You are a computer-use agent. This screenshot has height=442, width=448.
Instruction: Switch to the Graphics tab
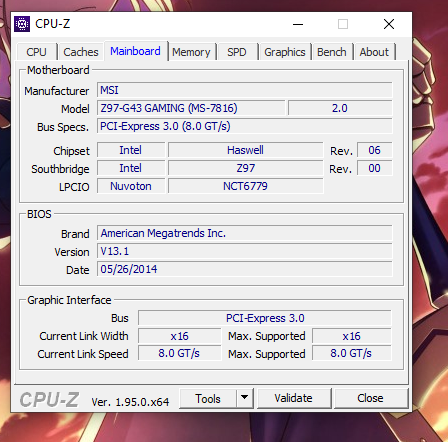[285, 52]
